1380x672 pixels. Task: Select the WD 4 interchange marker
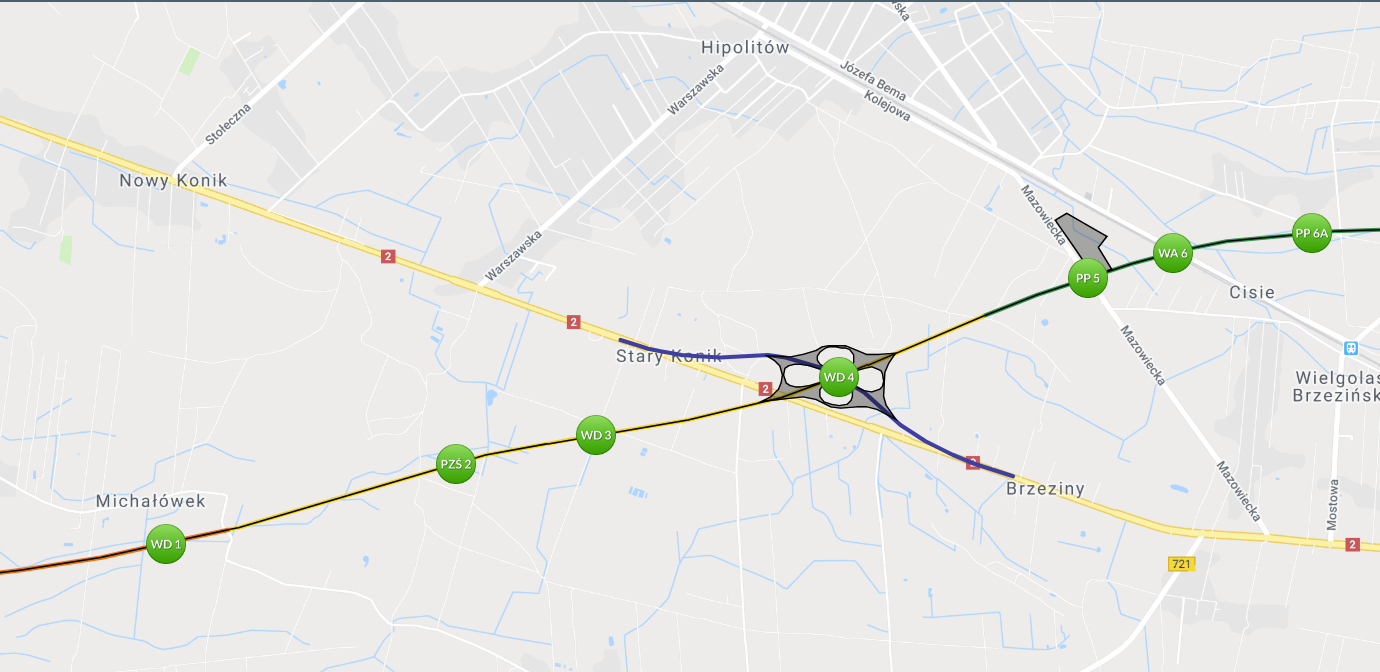838,378
